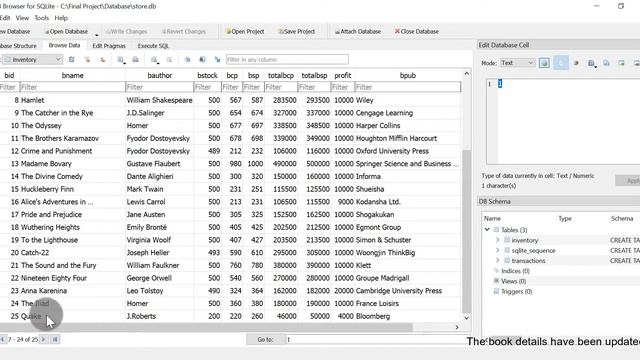This screenshot has height=360, width=640.
Task: Open the Help menu
Action: click(61, 18)
